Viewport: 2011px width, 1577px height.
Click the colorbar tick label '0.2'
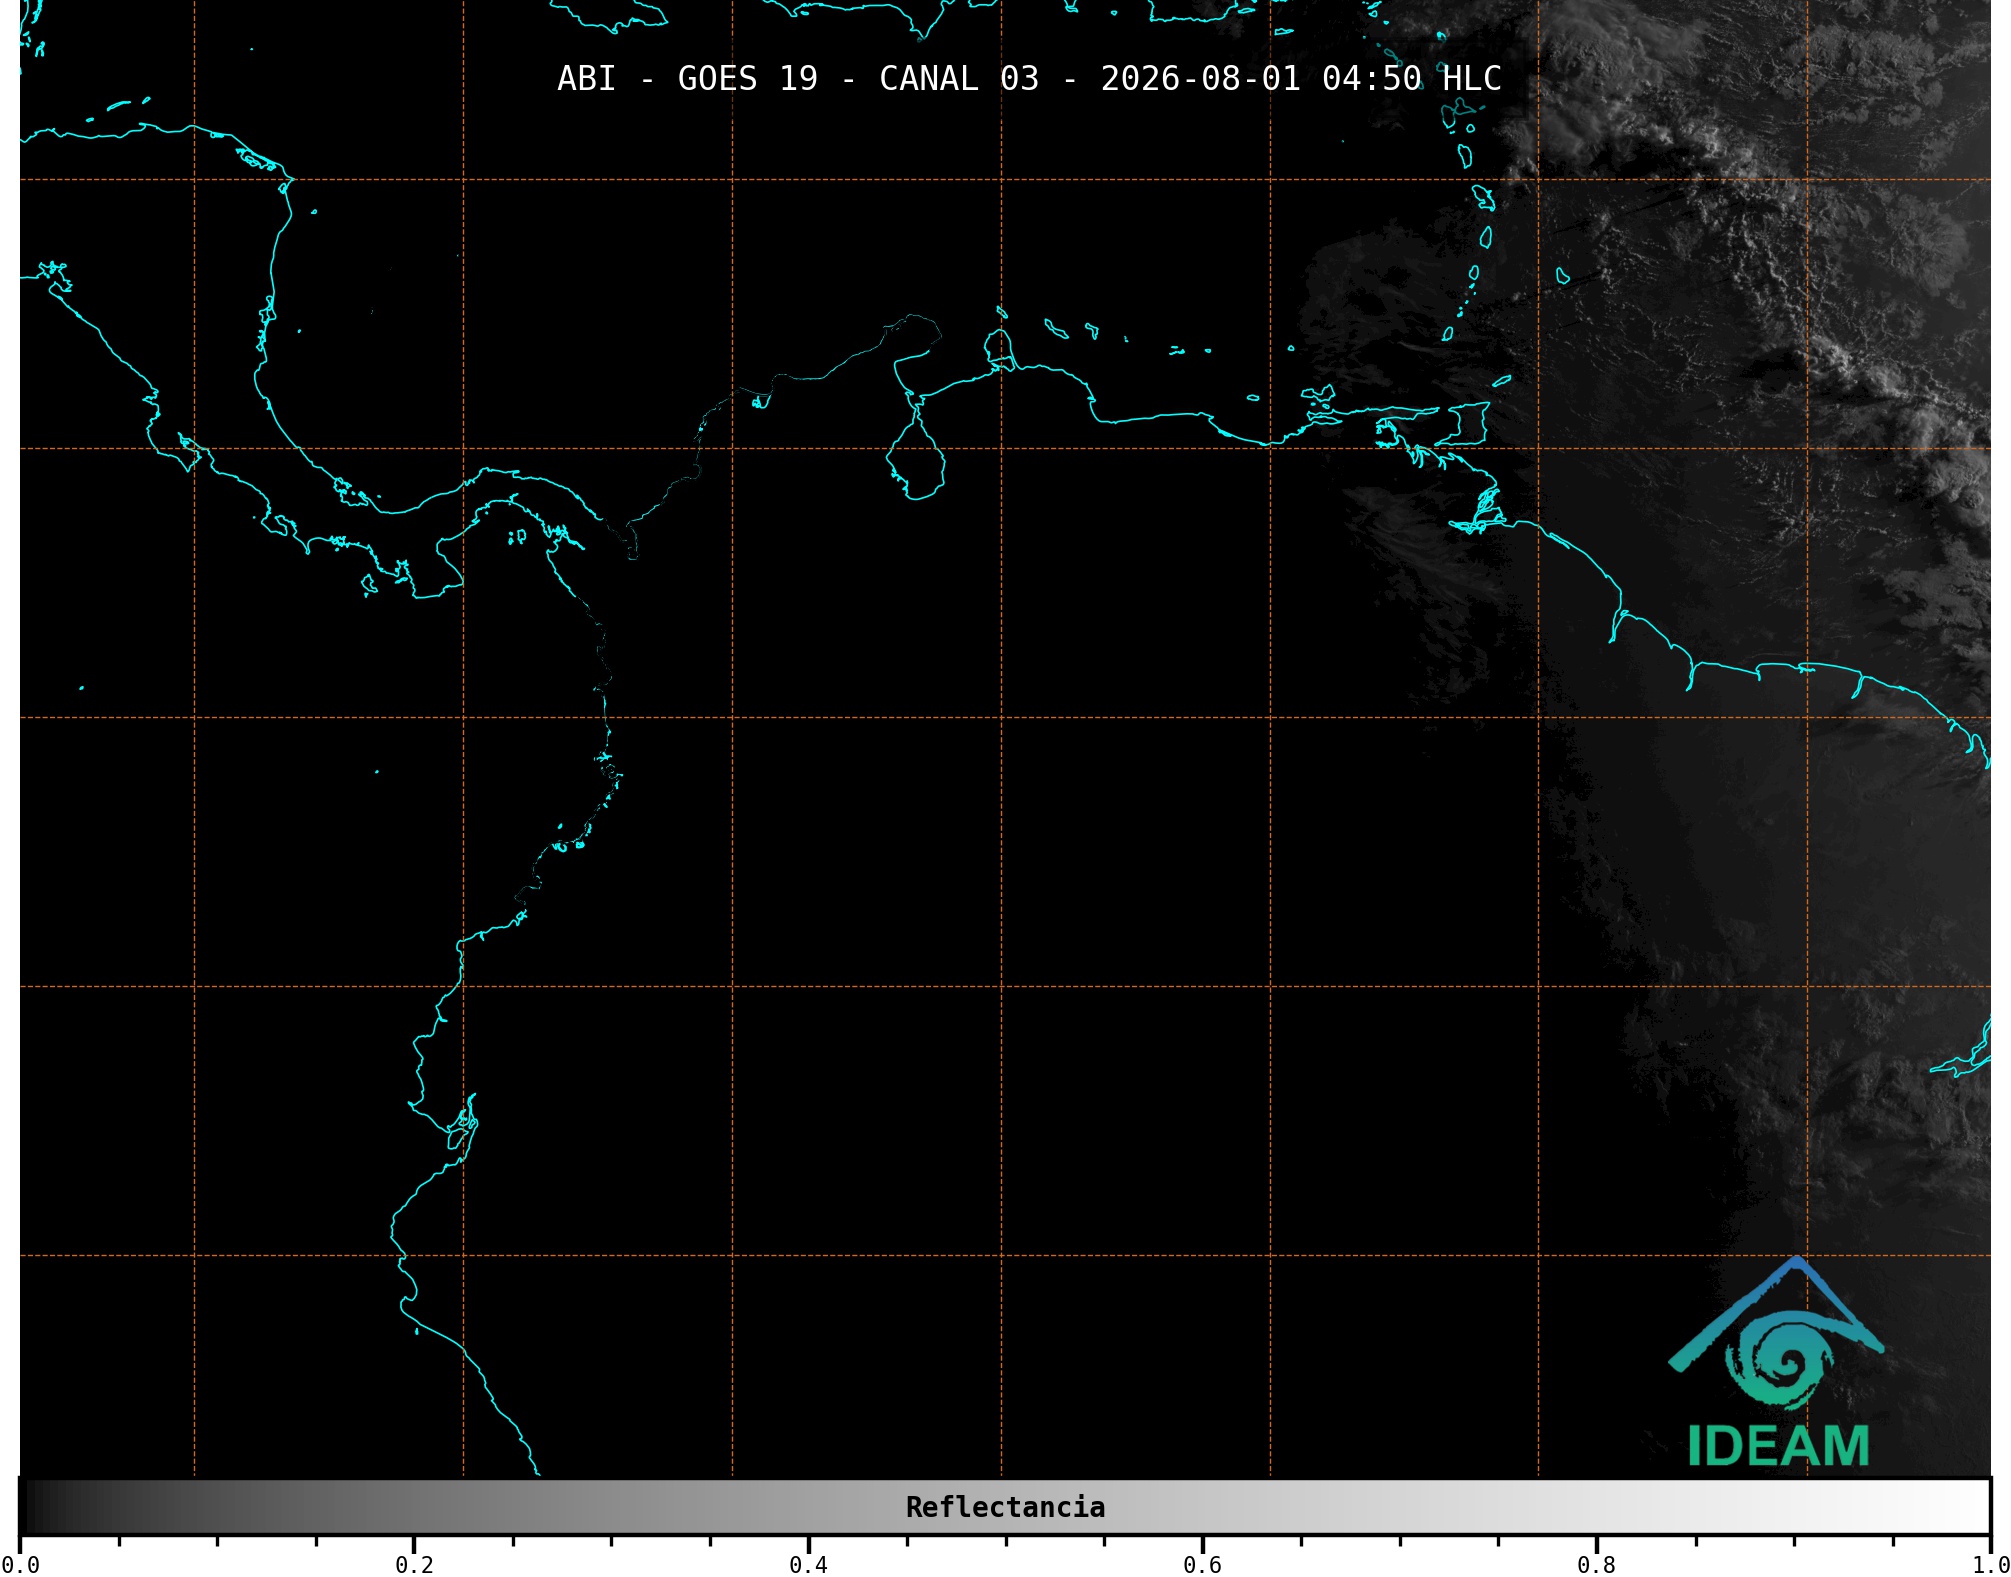coord(414,1565)
